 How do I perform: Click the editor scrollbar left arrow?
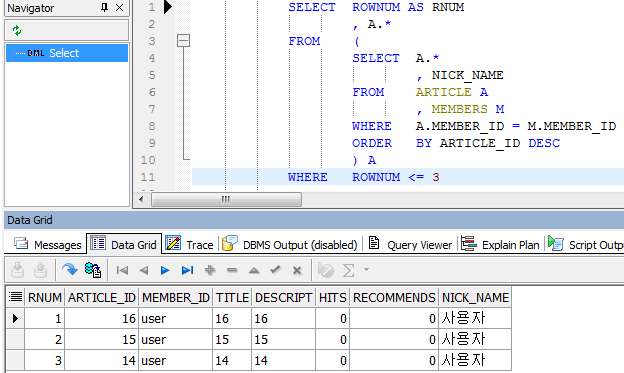pyautogui.click(x=141, y=199)
